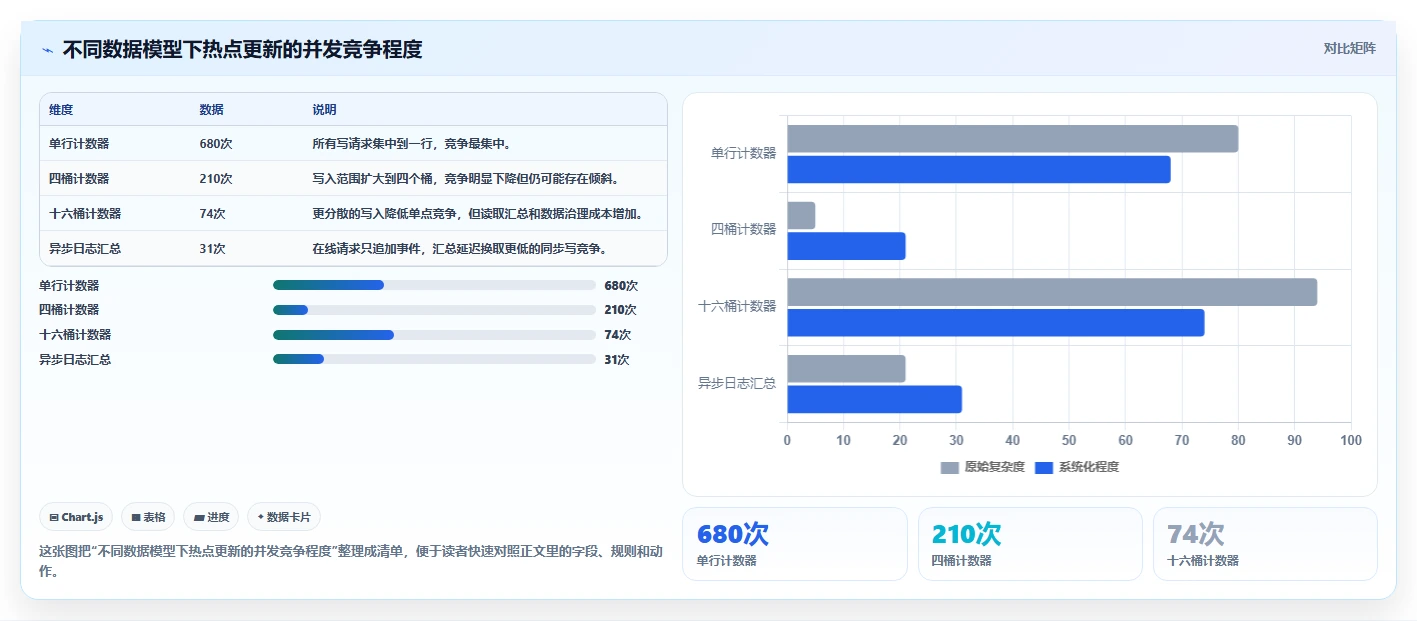
Task: Click the progress bar showing 680次
Action: [x=434, y=285]
